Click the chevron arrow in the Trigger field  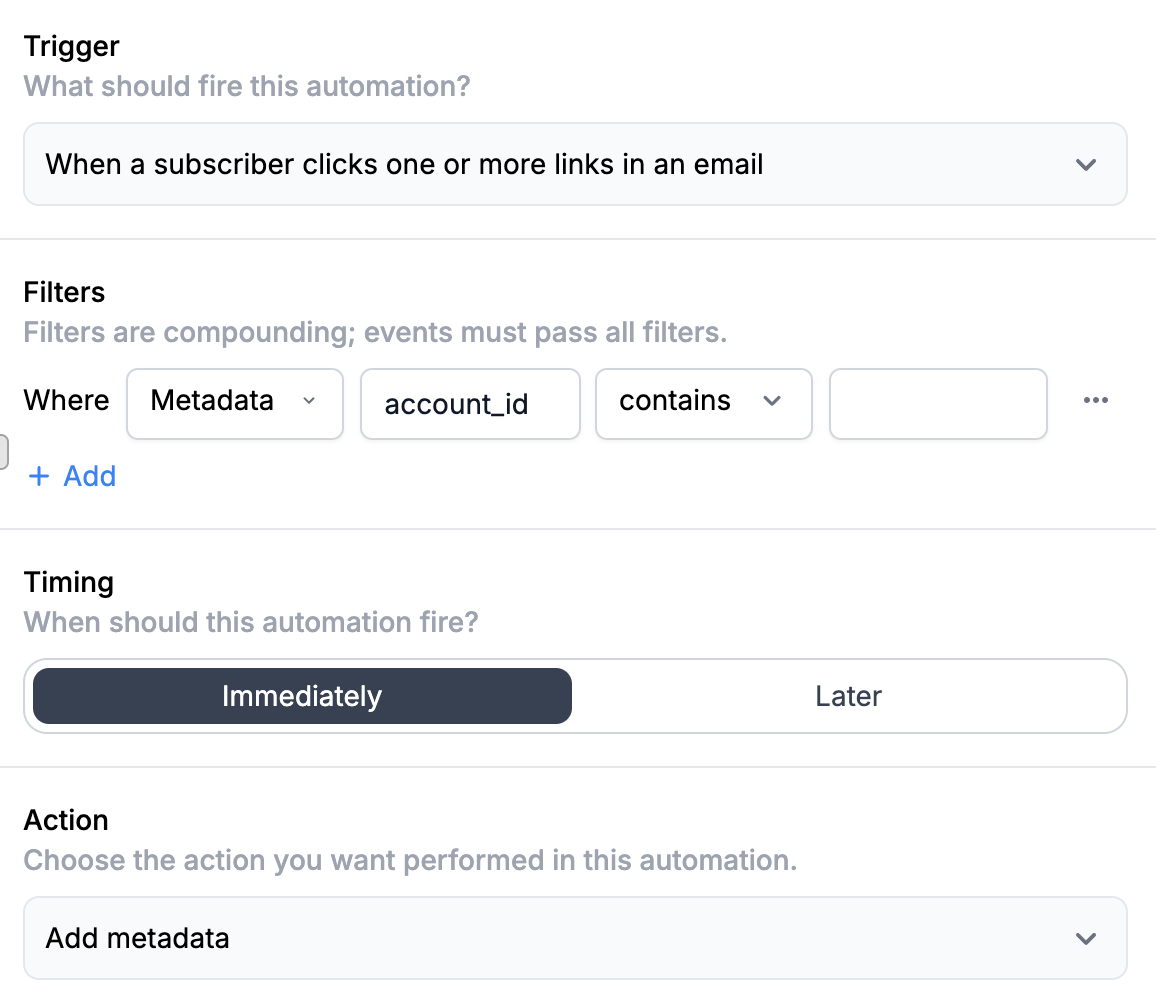(1086, 165)
